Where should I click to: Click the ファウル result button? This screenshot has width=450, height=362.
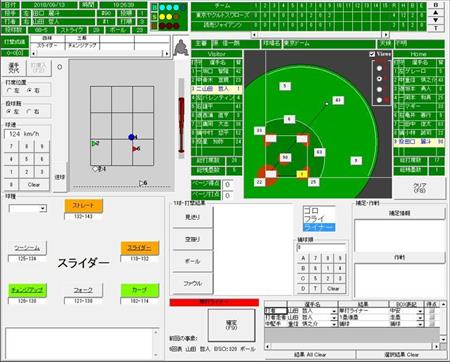click(x=192, y=283)
